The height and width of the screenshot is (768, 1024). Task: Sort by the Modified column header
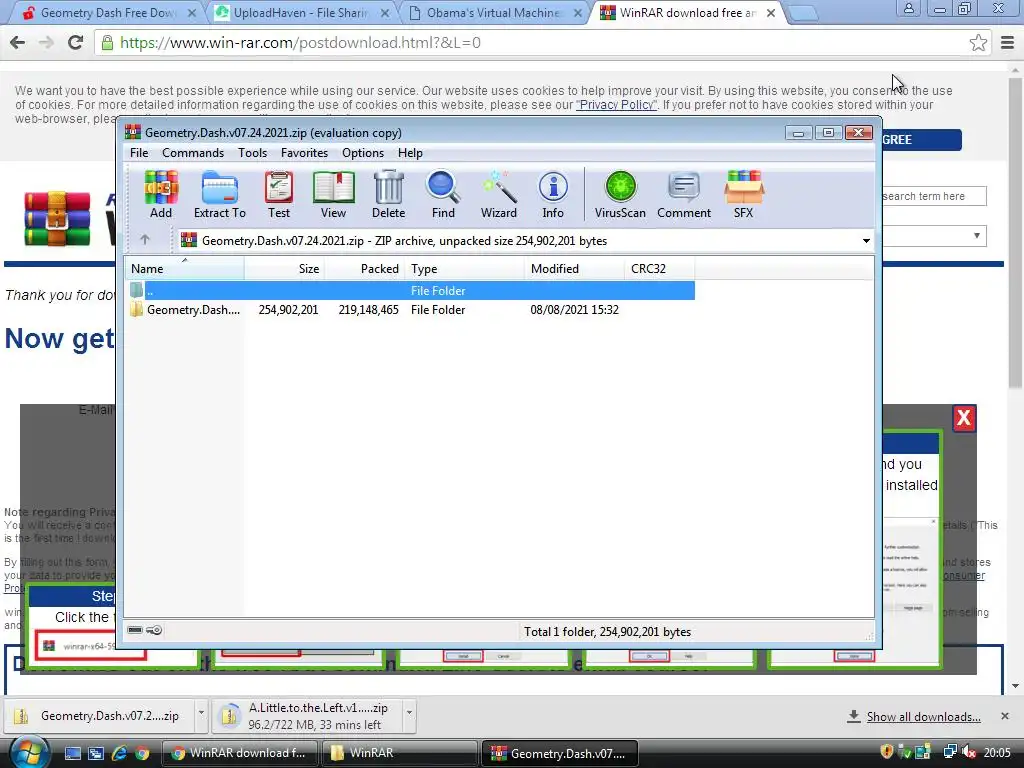coord(574,268)
